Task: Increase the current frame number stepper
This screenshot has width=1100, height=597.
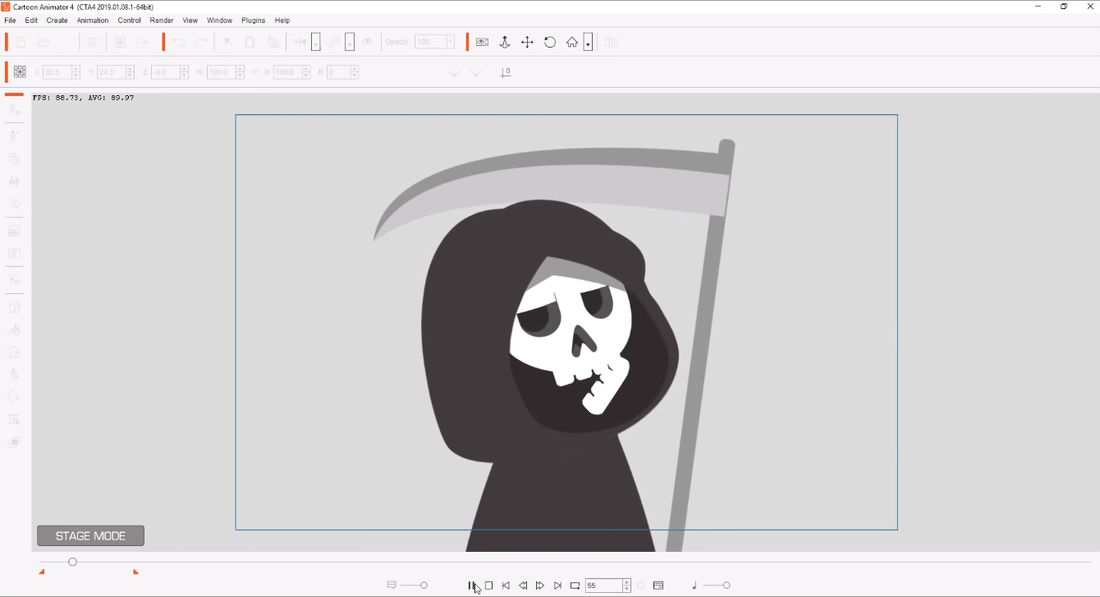Action: pyautogui.click(x=627, y=582)
